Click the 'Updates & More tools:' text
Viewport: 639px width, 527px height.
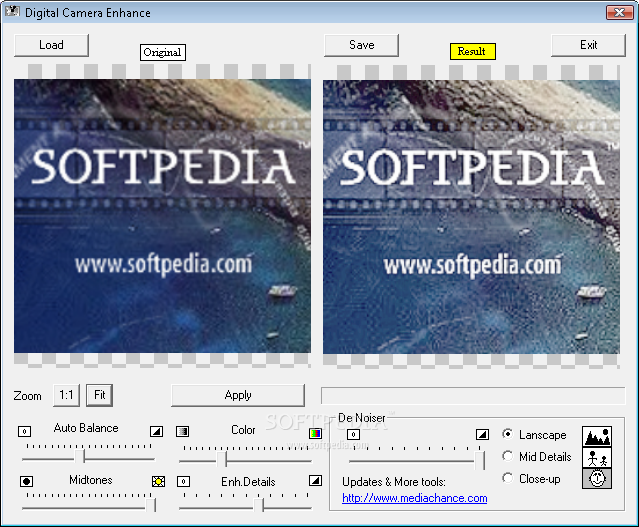point(394,482)
